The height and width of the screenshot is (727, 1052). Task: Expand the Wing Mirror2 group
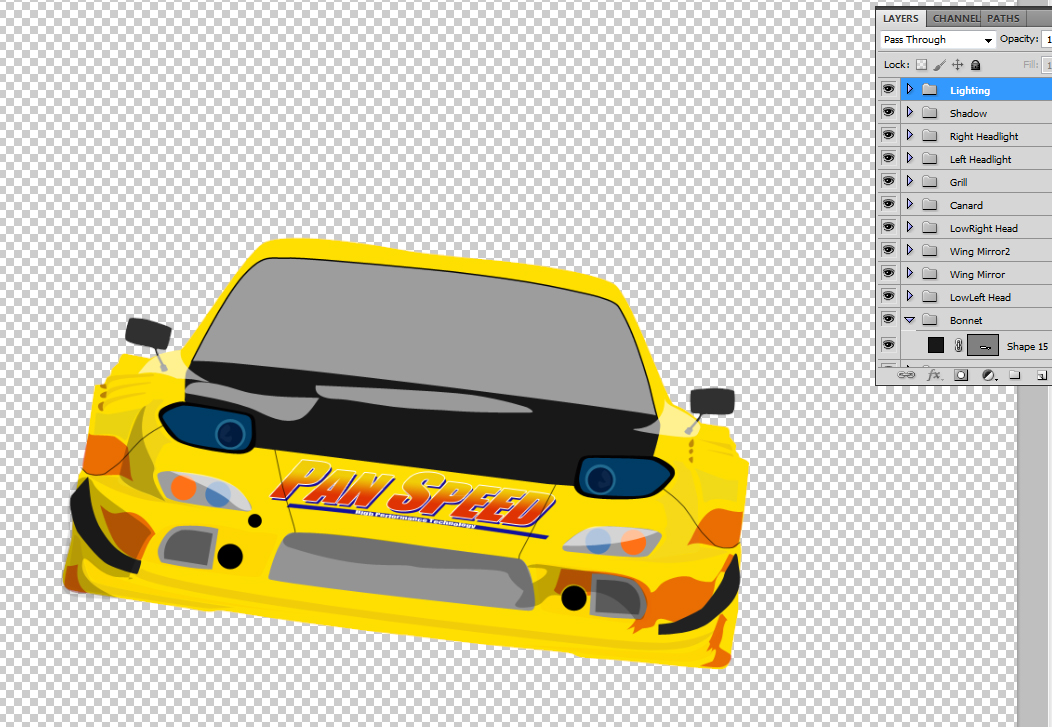(x=910, y=250)
